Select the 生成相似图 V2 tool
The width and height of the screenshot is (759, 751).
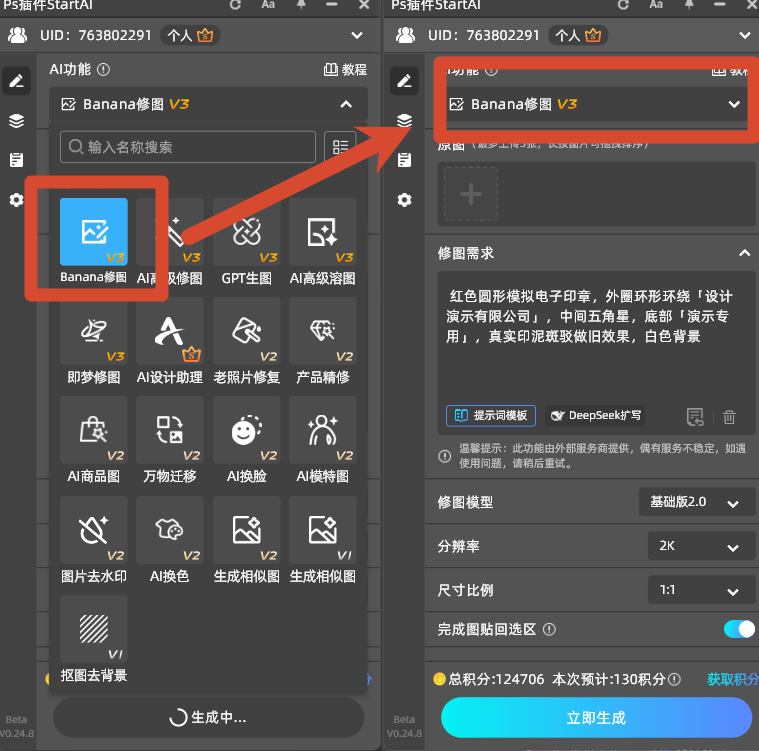pyautogui.click(x=246, y=530)
